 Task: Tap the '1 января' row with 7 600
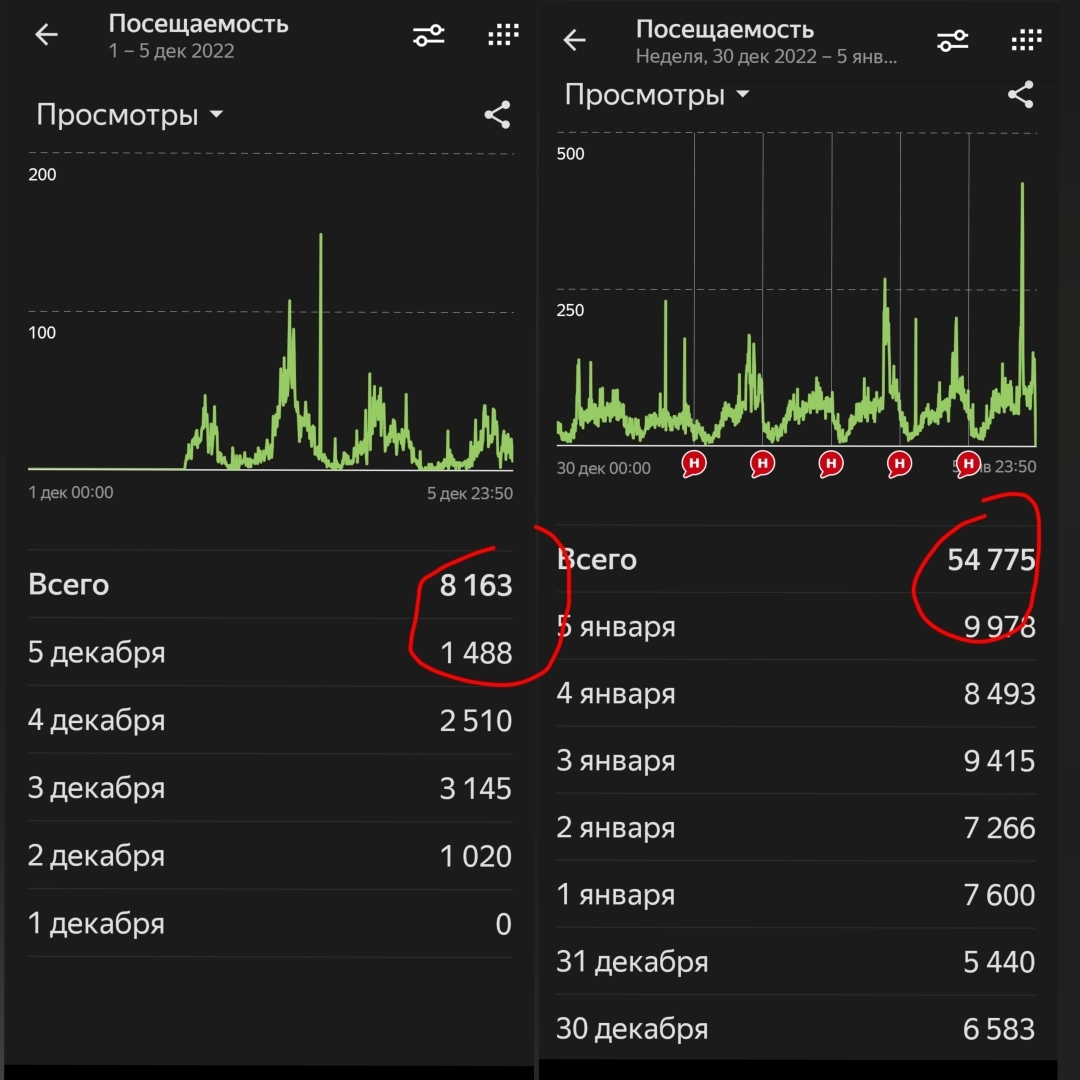pyautogui.click(x=795, y=895)
